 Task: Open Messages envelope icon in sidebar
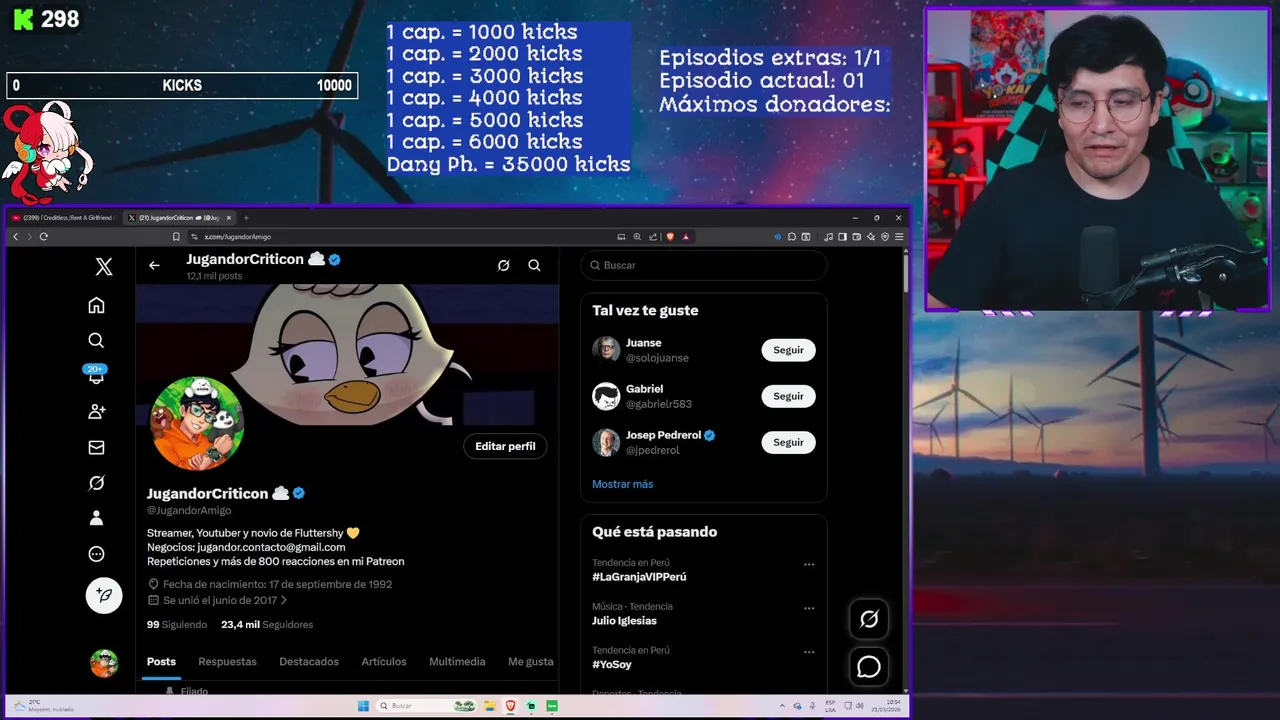[96, 447]
